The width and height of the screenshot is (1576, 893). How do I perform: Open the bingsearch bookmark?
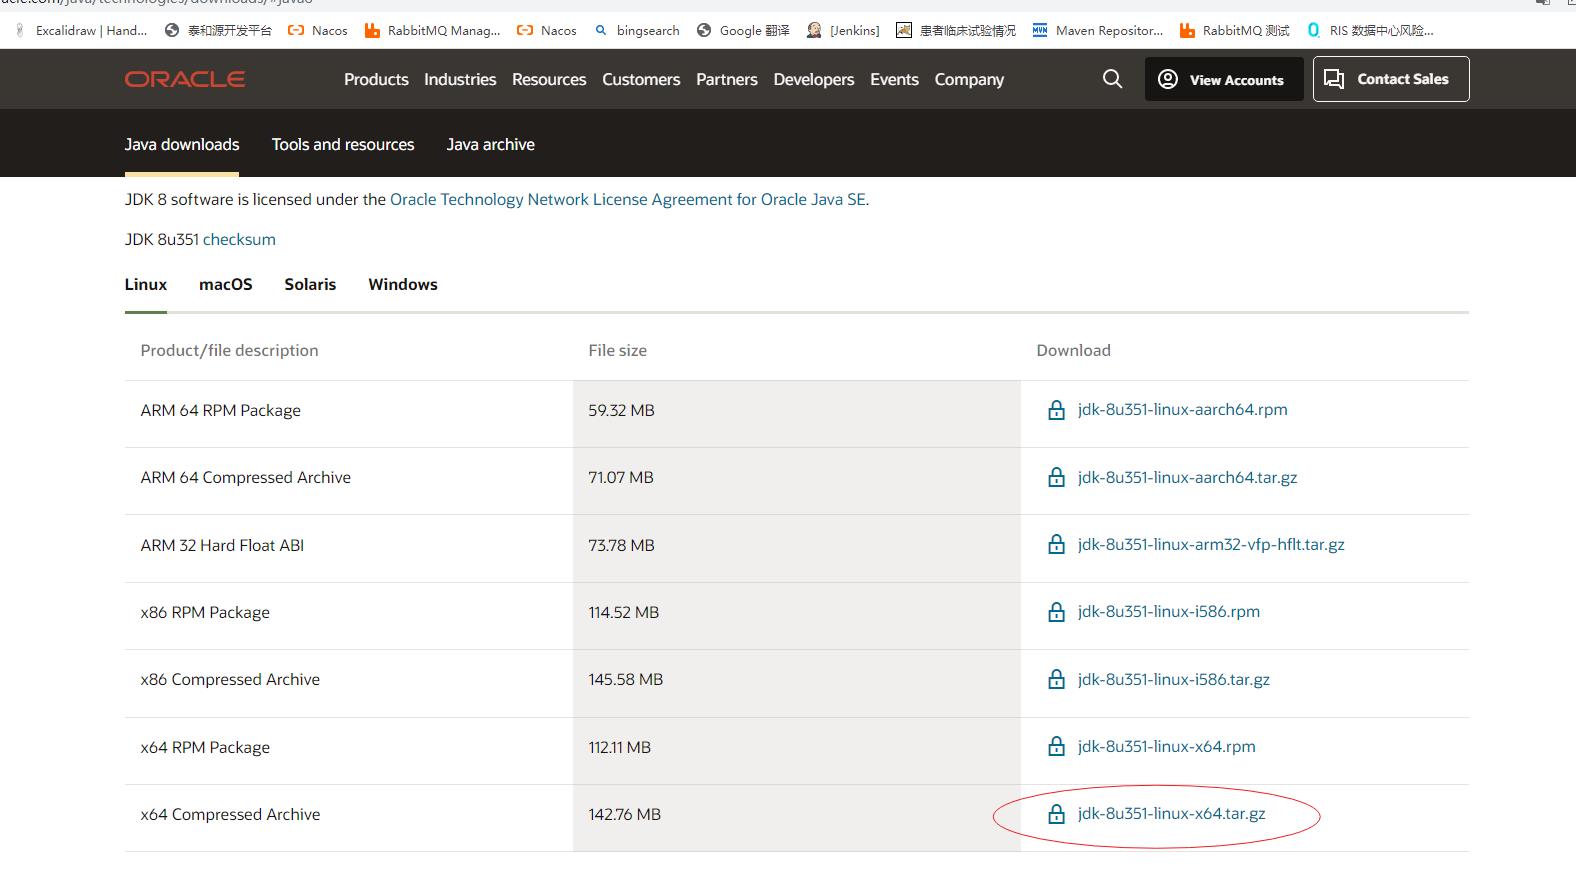click(x=637, y=30)
